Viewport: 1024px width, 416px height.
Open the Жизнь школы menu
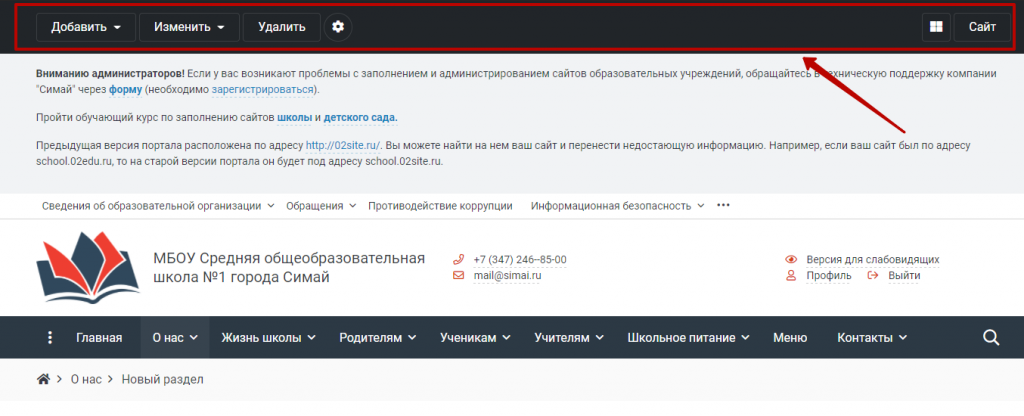[x=268, y=338]
